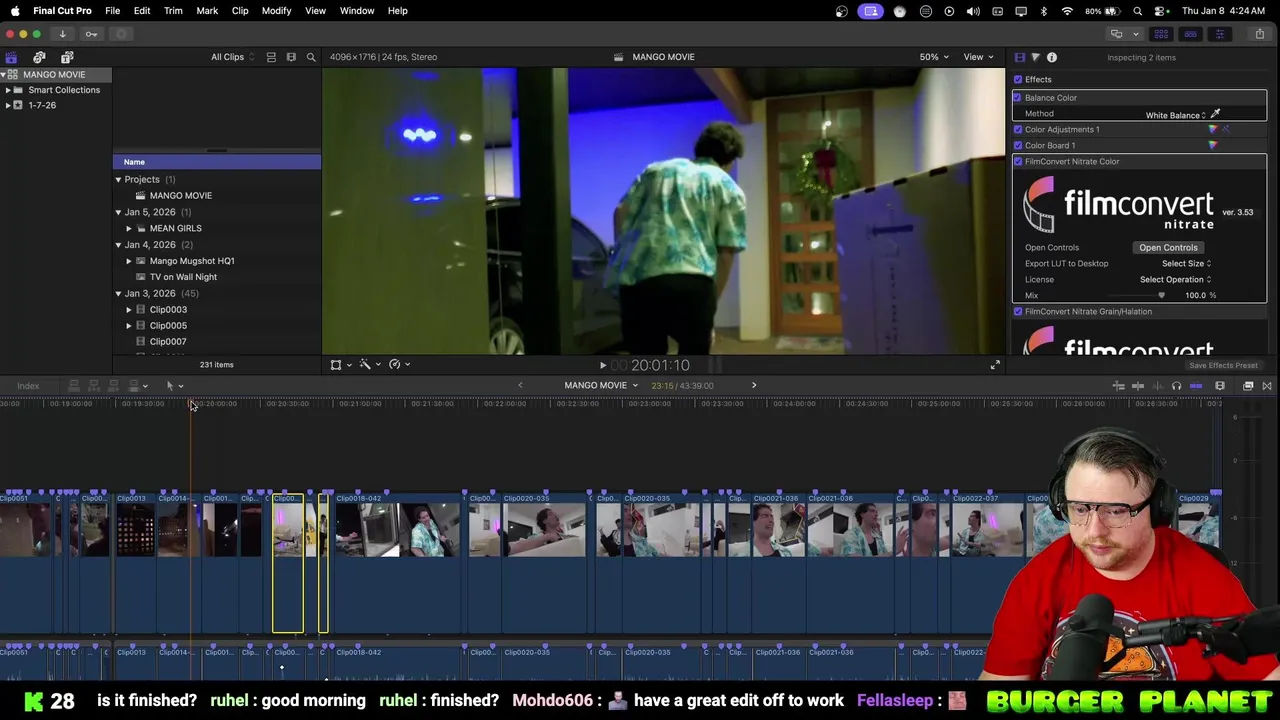Image resolution: width=1280 pixels, height=720 pixels.
Task: Show the Libraries sidebar clapperboard icon
Action: click(x=11, y=58)
